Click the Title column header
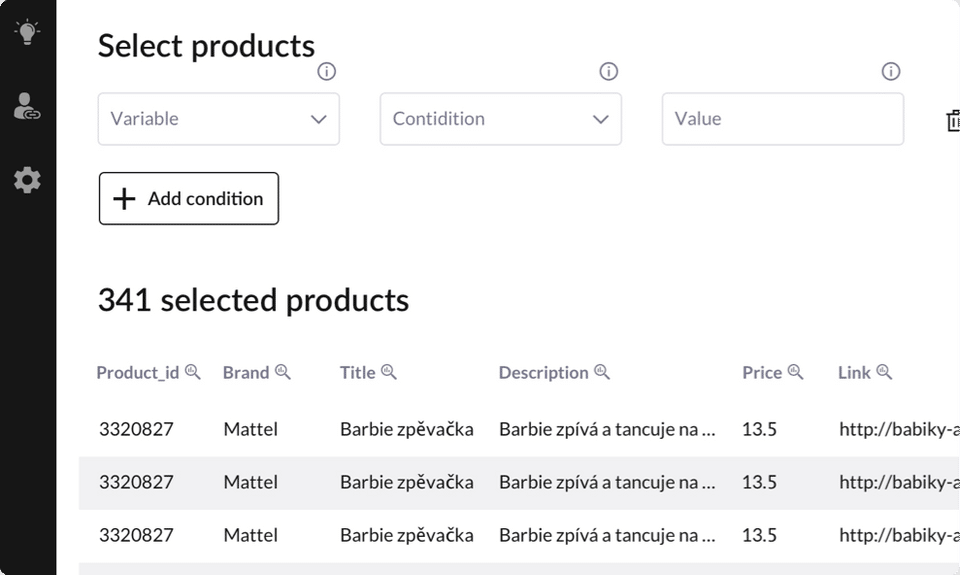 358,372
